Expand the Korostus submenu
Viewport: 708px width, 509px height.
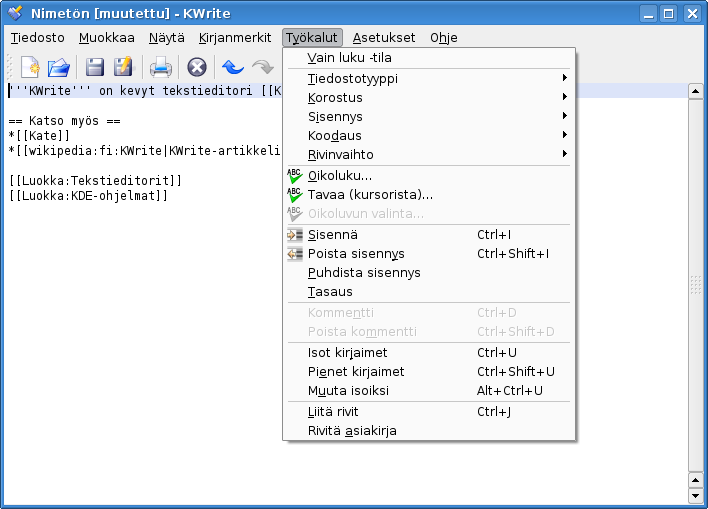(x=335, y=97)
